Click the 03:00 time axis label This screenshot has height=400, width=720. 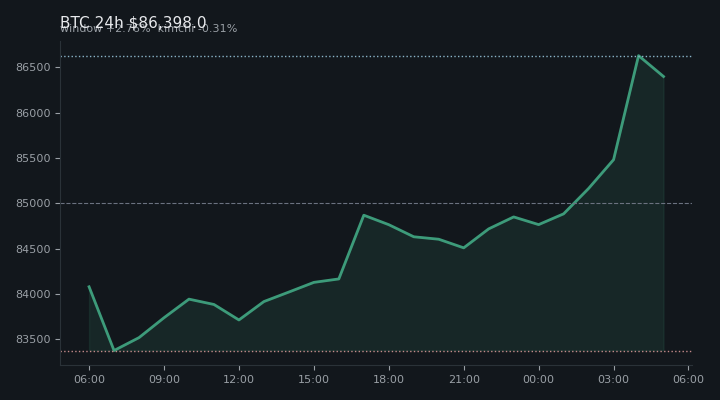(614, 379)
